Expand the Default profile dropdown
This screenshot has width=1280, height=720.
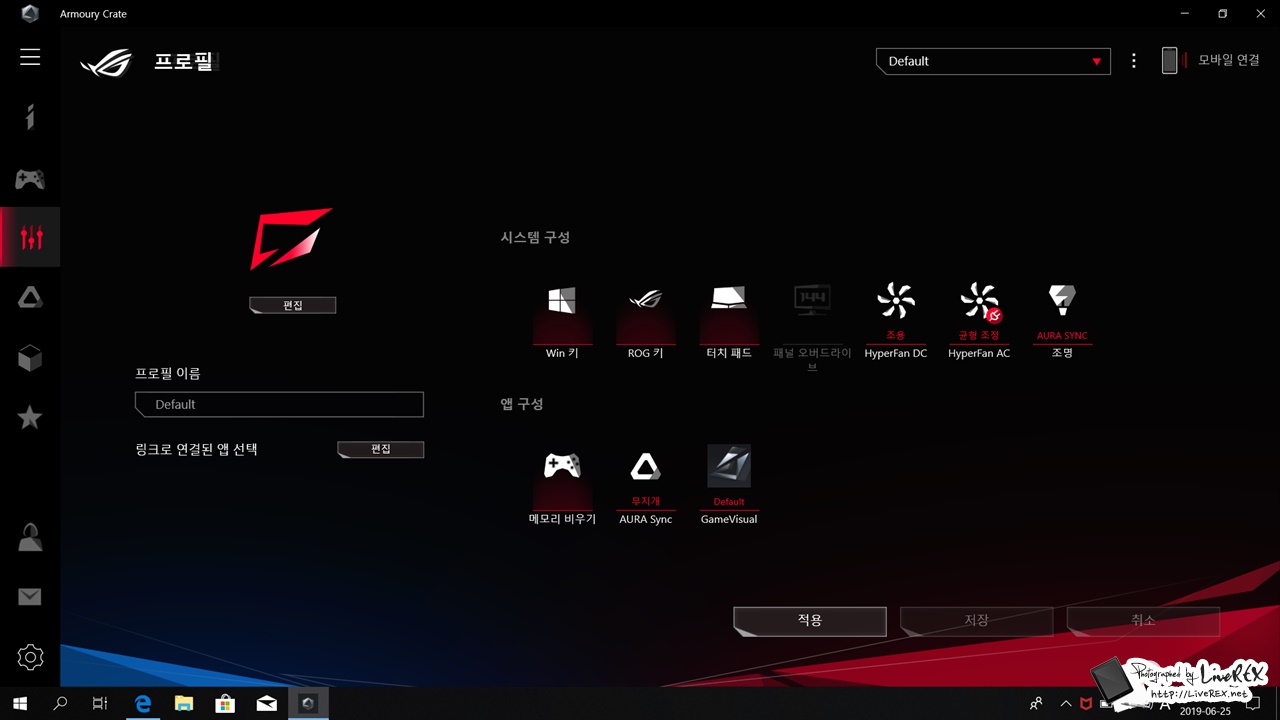(993, 61)
